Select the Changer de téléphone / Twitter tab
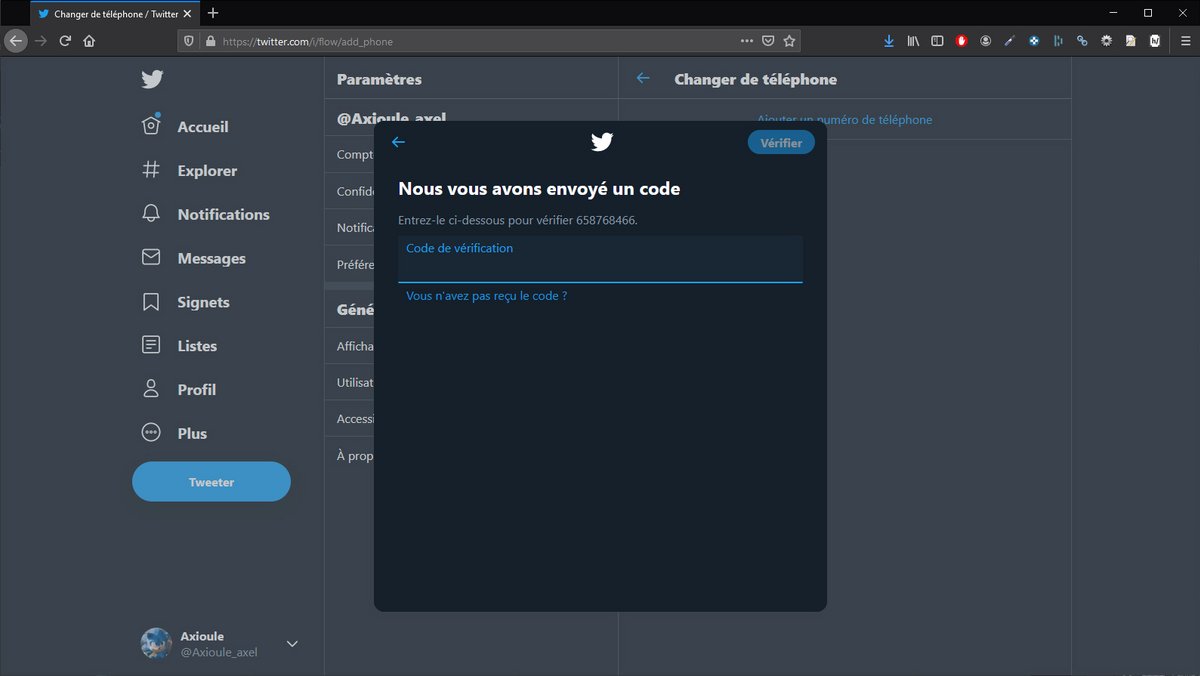Image resolution: width=1200 pixels, height=676 pixels. (114, 14)
